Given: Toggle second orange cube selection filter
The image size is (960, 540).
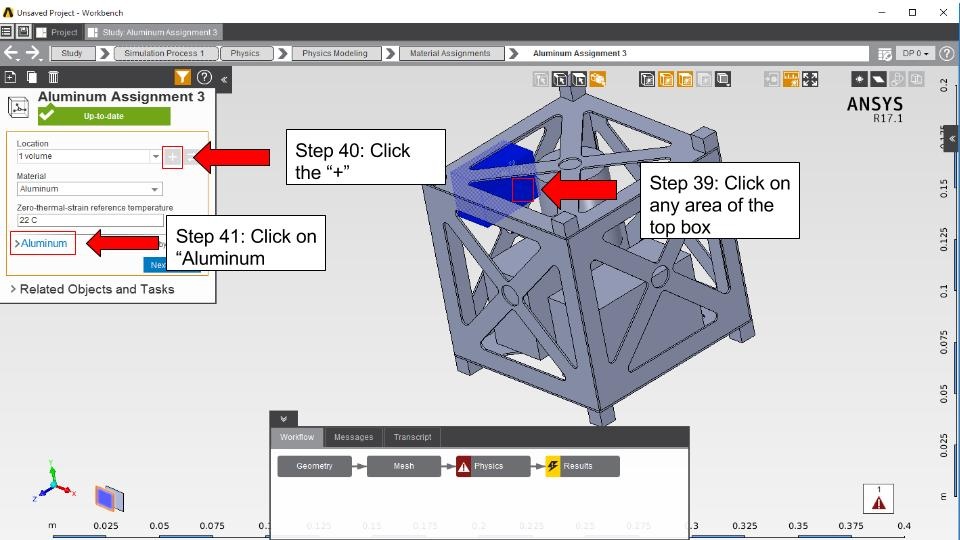Looking at the screenshot, I should tap(685, 79).
